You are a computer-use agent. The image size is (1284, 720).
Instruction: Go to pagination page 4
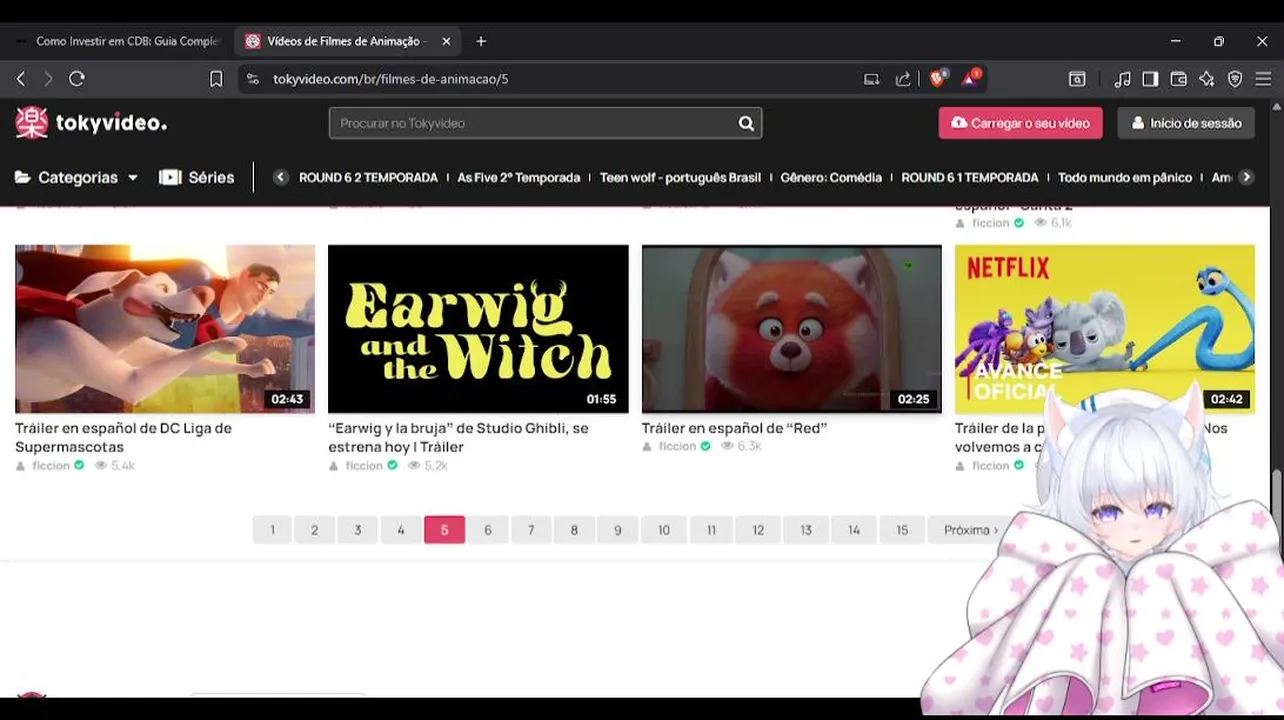(x=401, y=530)
